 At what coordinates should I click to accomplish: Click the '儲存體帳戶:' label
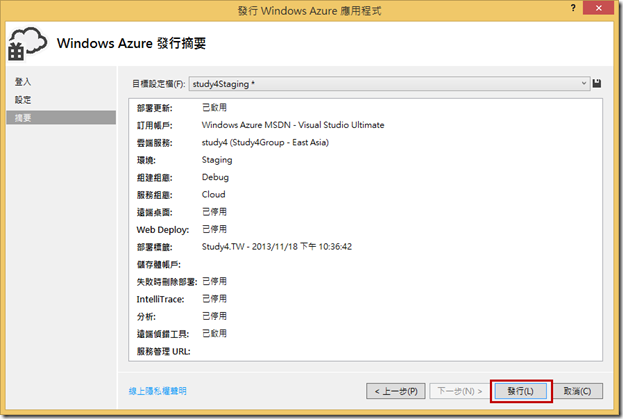point(159,265)
